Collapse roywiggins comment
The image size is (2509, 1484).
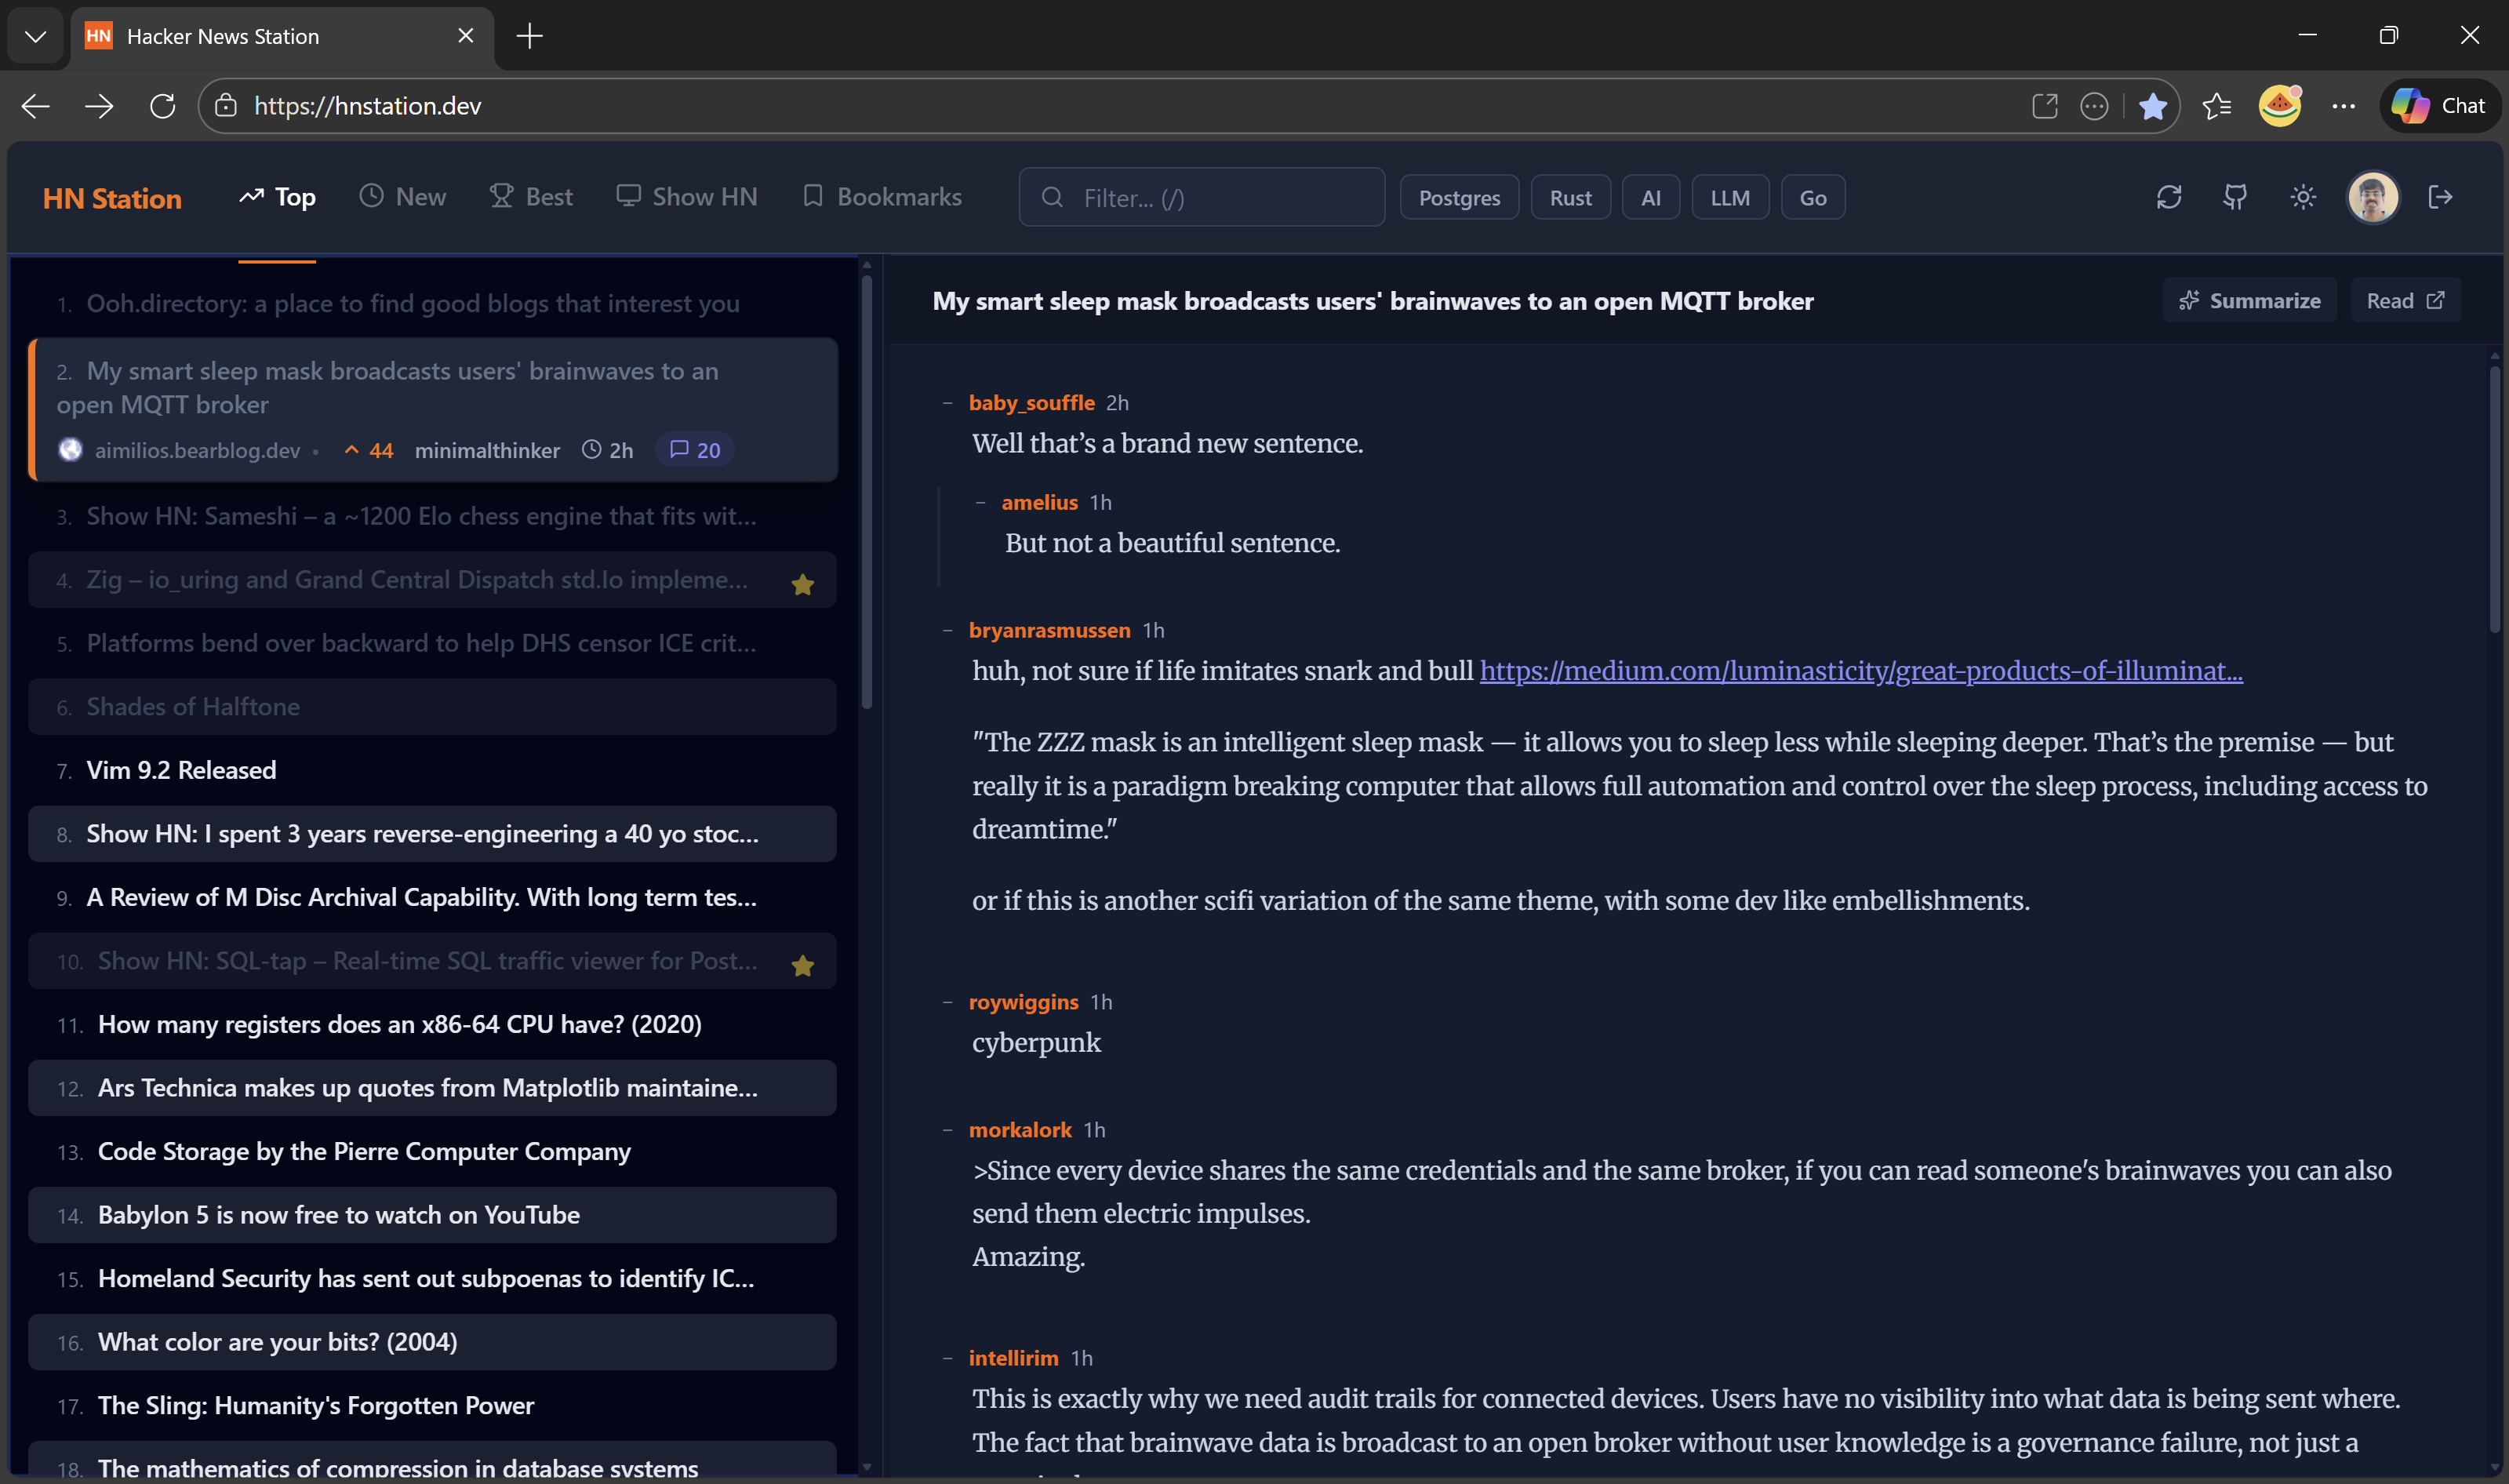(x=947, y=1002)
